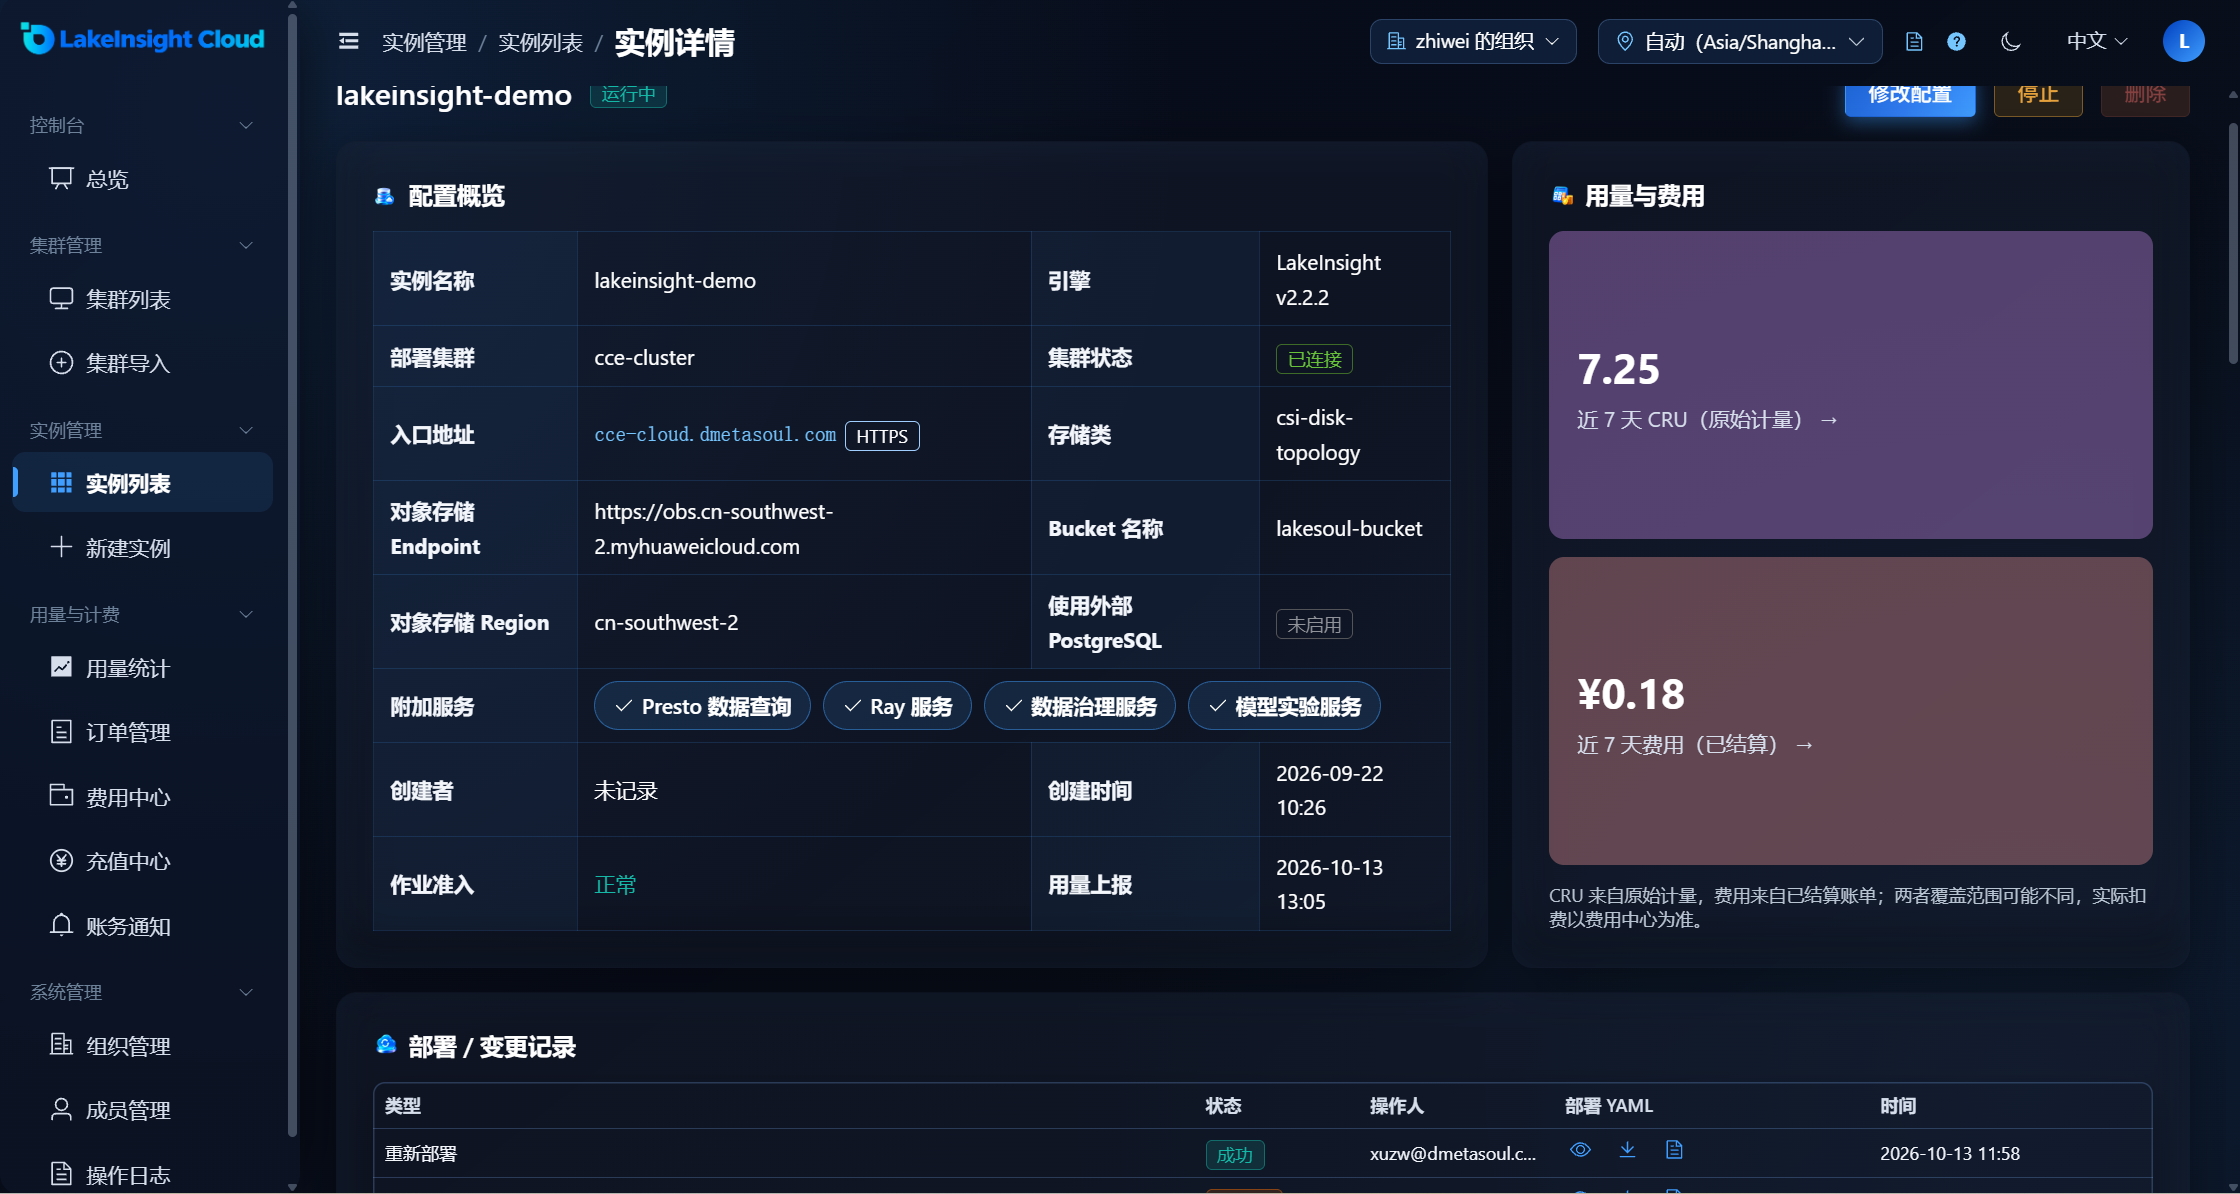Click the Presto 数据查询 service tag
This screenshot has height=1194, width=2240.
coord(702,706)
